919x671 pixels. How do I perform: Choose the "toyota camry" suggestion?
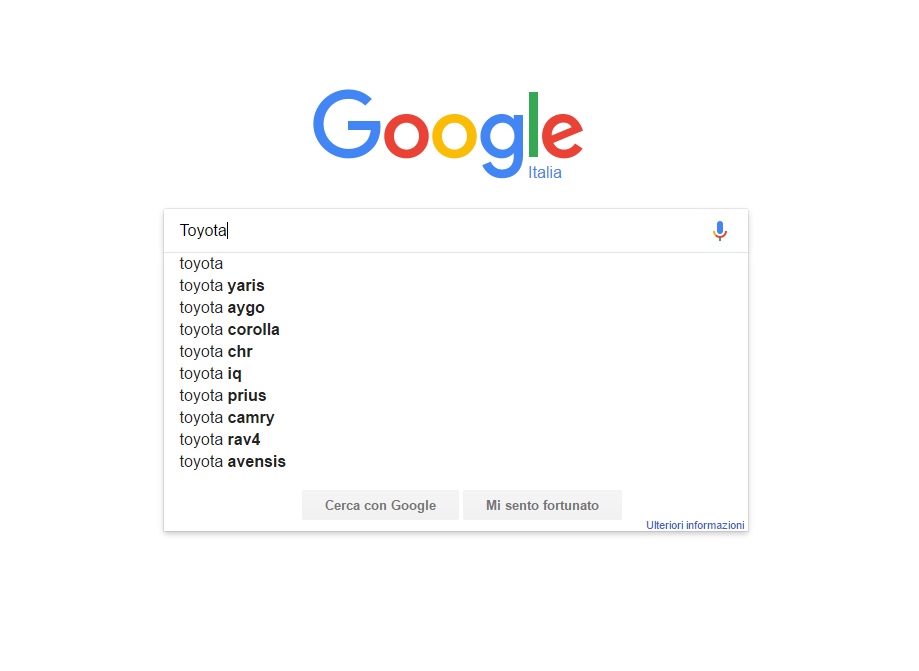coord(455,417)
